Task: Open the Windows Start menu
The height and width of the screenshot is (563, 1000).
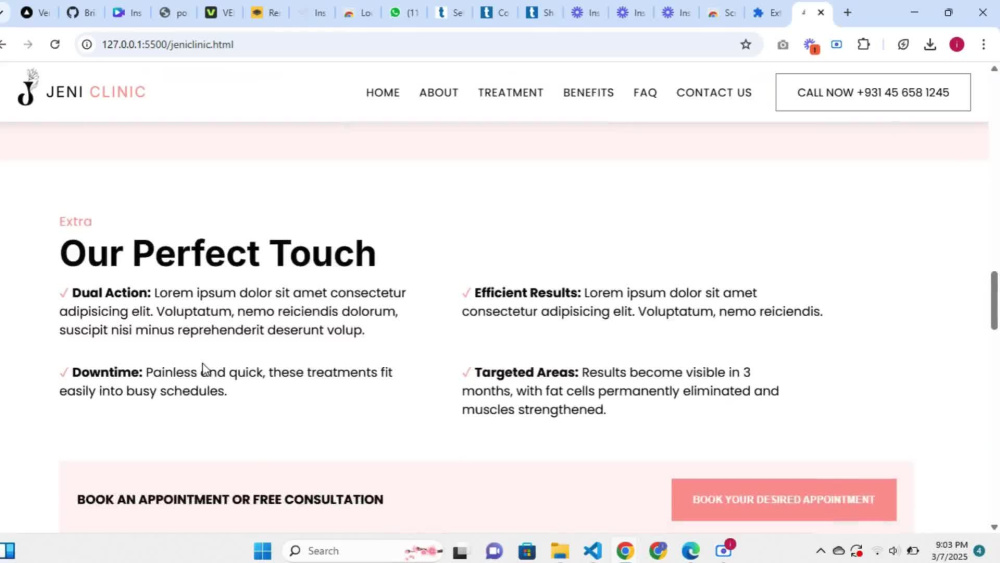Action: click(x=262, y=551)
